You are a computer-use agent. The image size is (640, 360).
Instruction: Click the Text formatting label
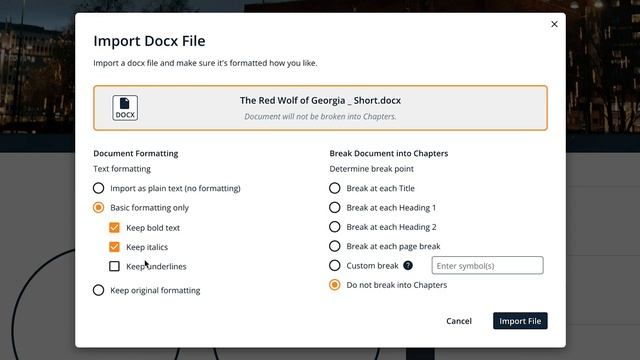tap(122, 169)
